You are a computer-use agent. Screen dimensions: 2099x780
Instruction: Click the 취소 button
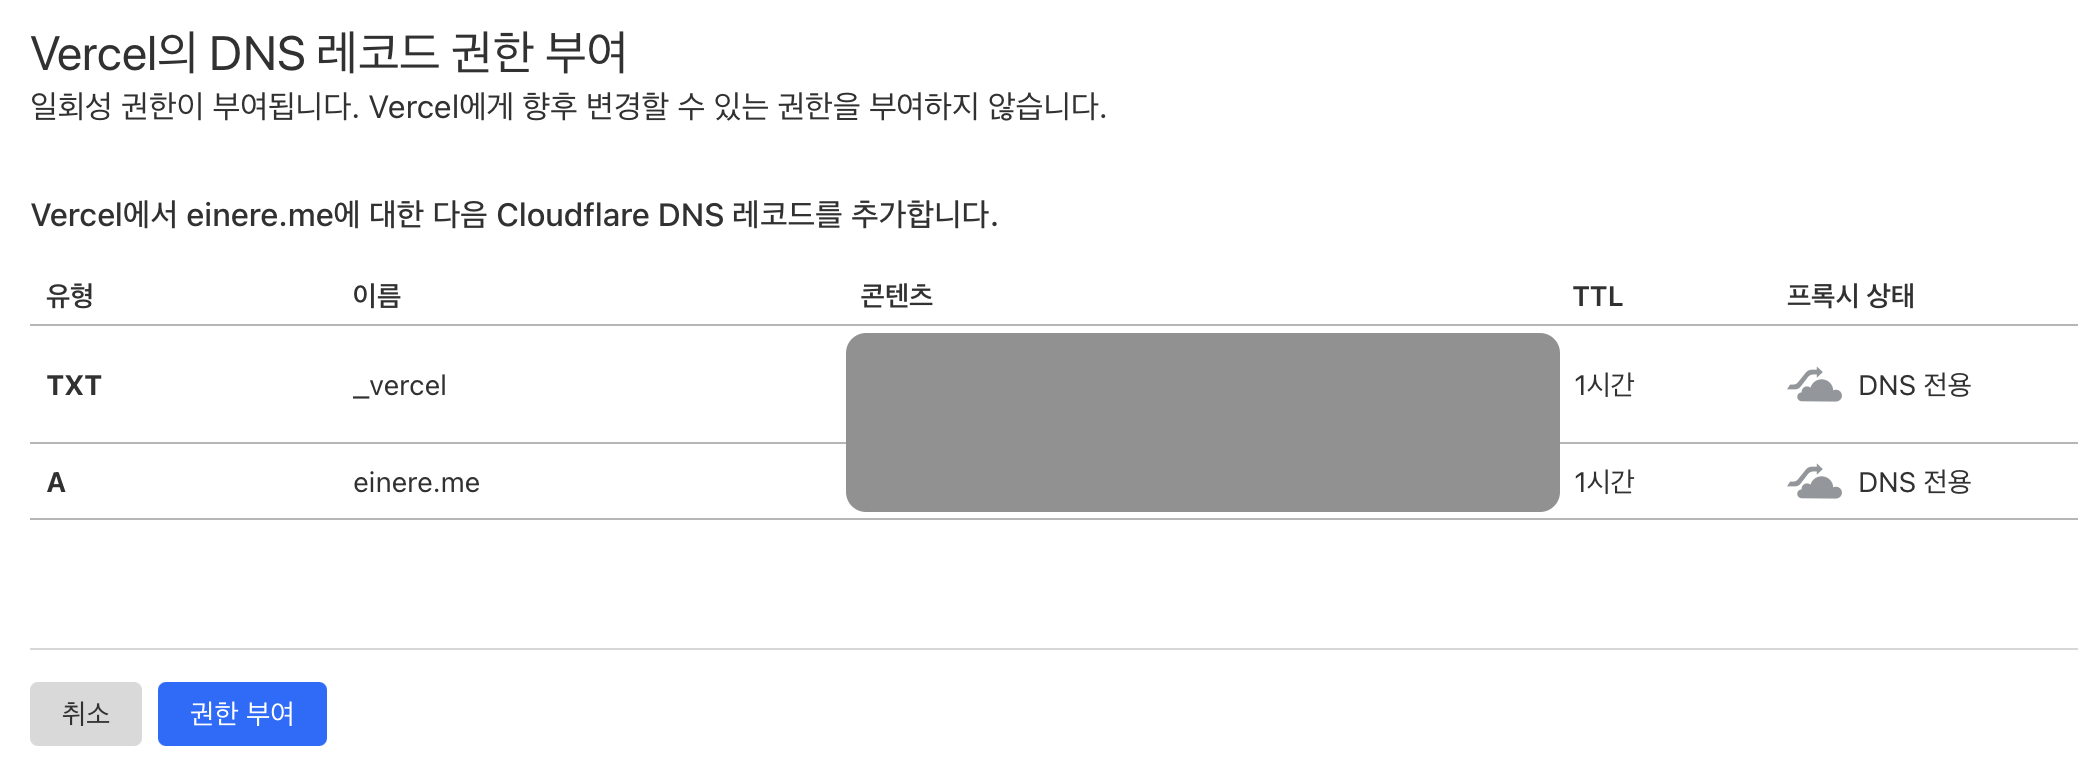point(86,713)
